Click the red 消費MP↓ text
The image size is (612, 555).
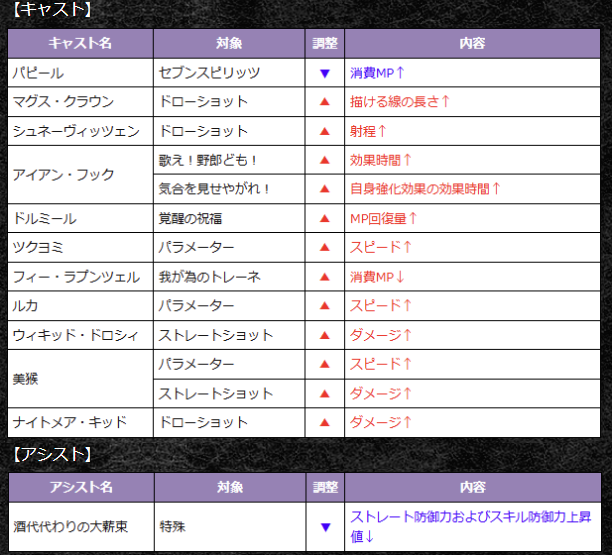click(377, 277)
